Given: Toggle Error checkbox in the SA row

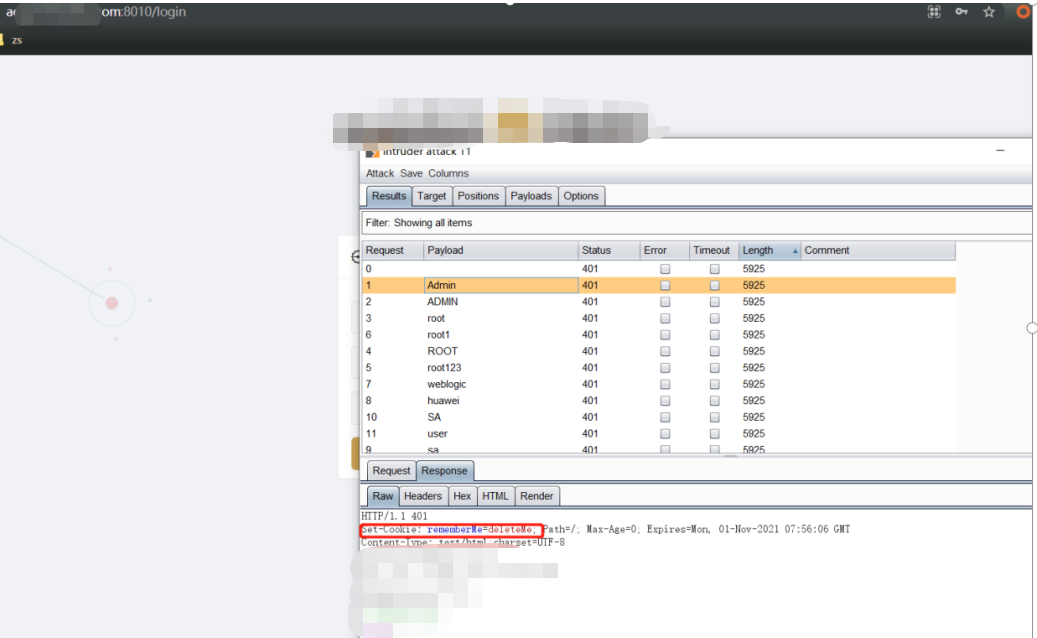Looking at the screenshot, I should [x=665, y=418].
